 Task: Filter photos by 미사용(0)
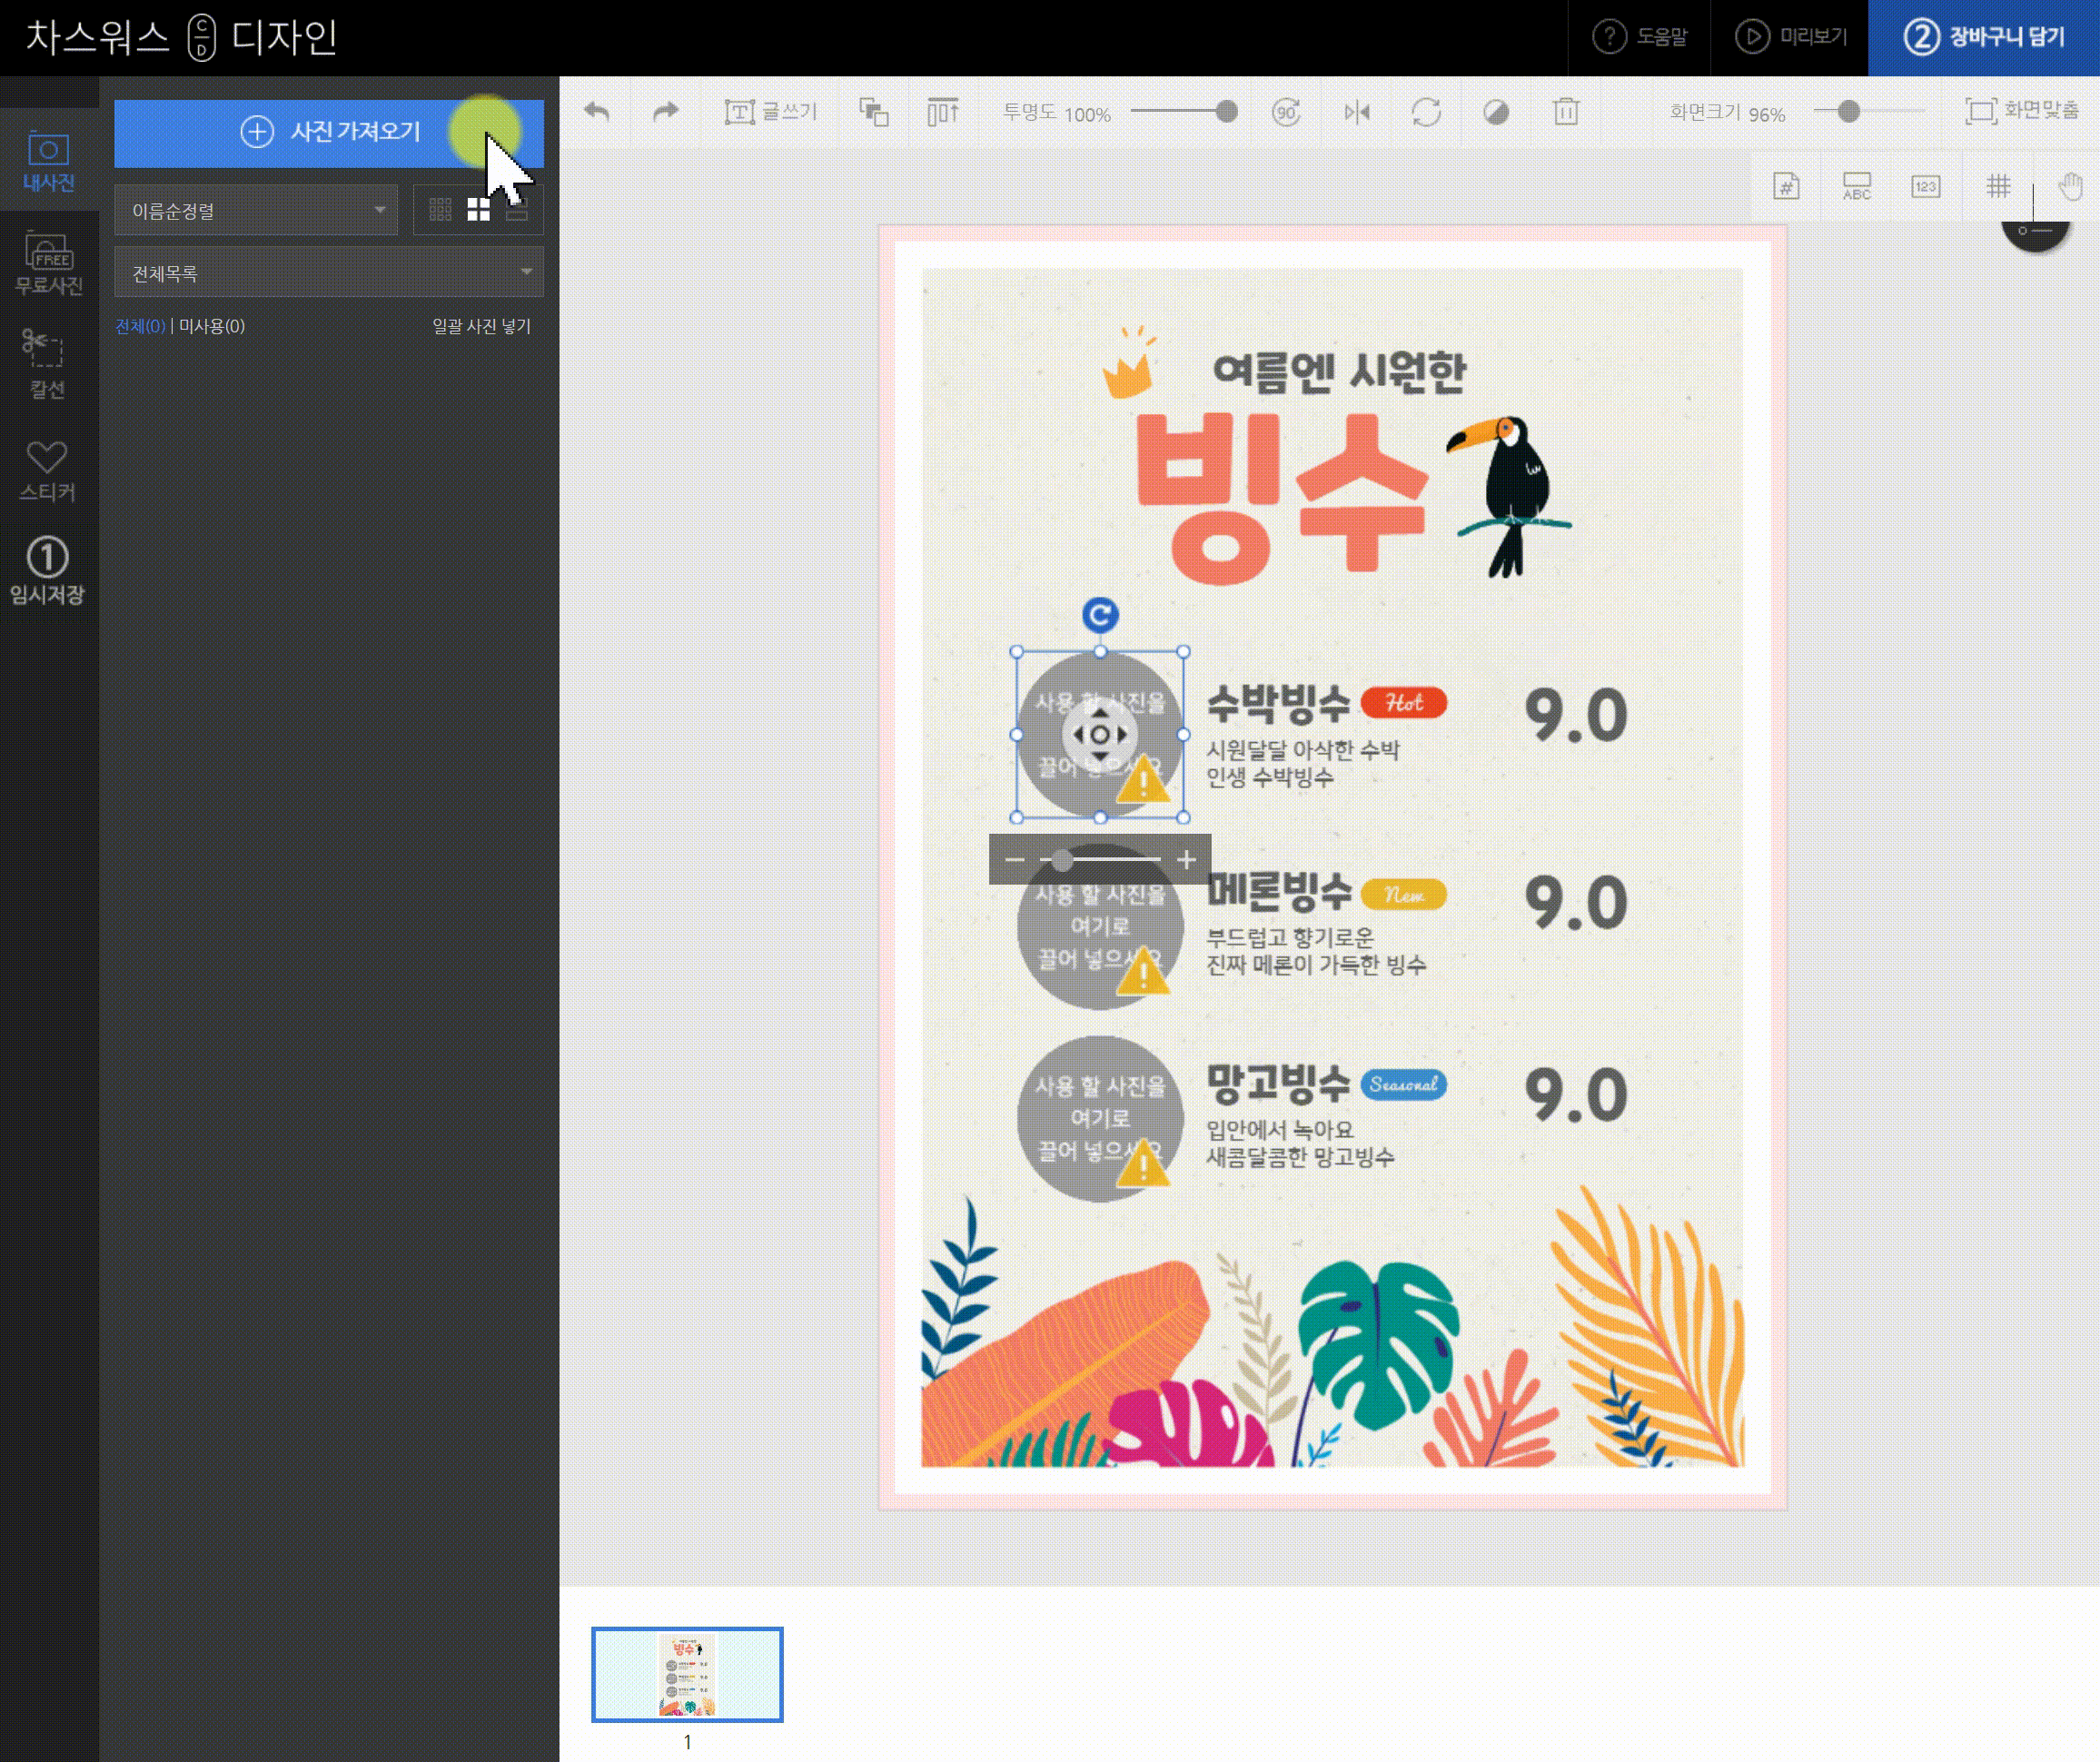tap(212, 326)
